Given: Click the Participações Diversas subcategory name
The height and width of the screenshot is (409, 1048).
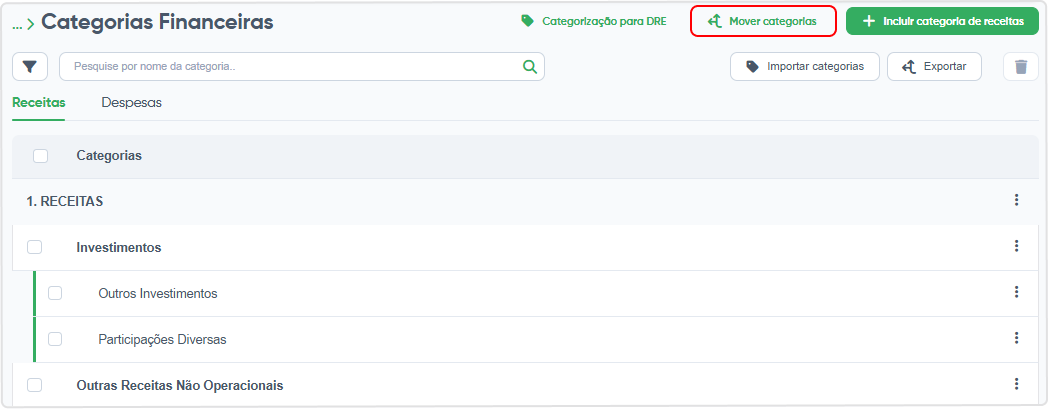Looking at the screenshot, I should tap(162, 339).
